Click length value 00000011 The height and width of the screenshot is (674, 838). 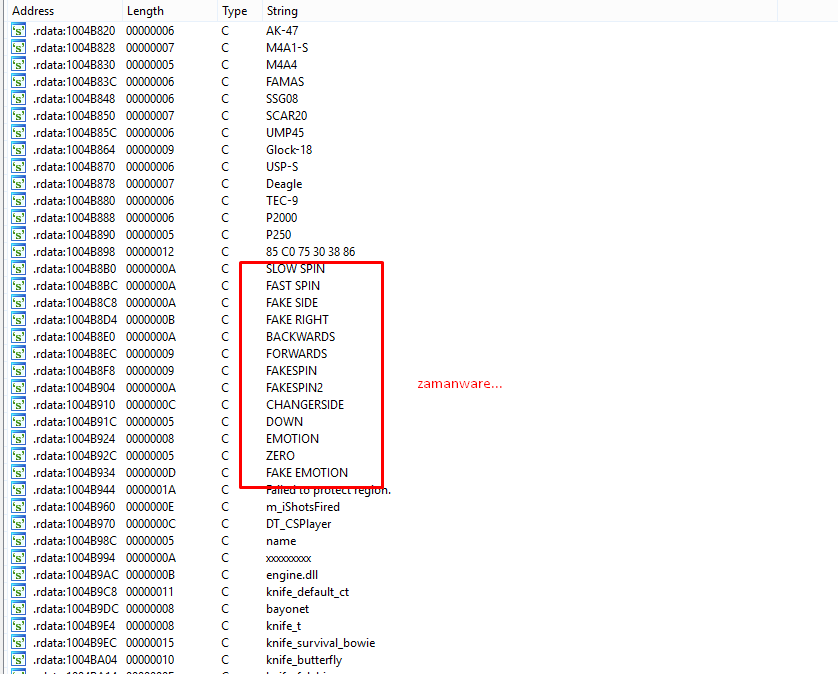point(150,592)
